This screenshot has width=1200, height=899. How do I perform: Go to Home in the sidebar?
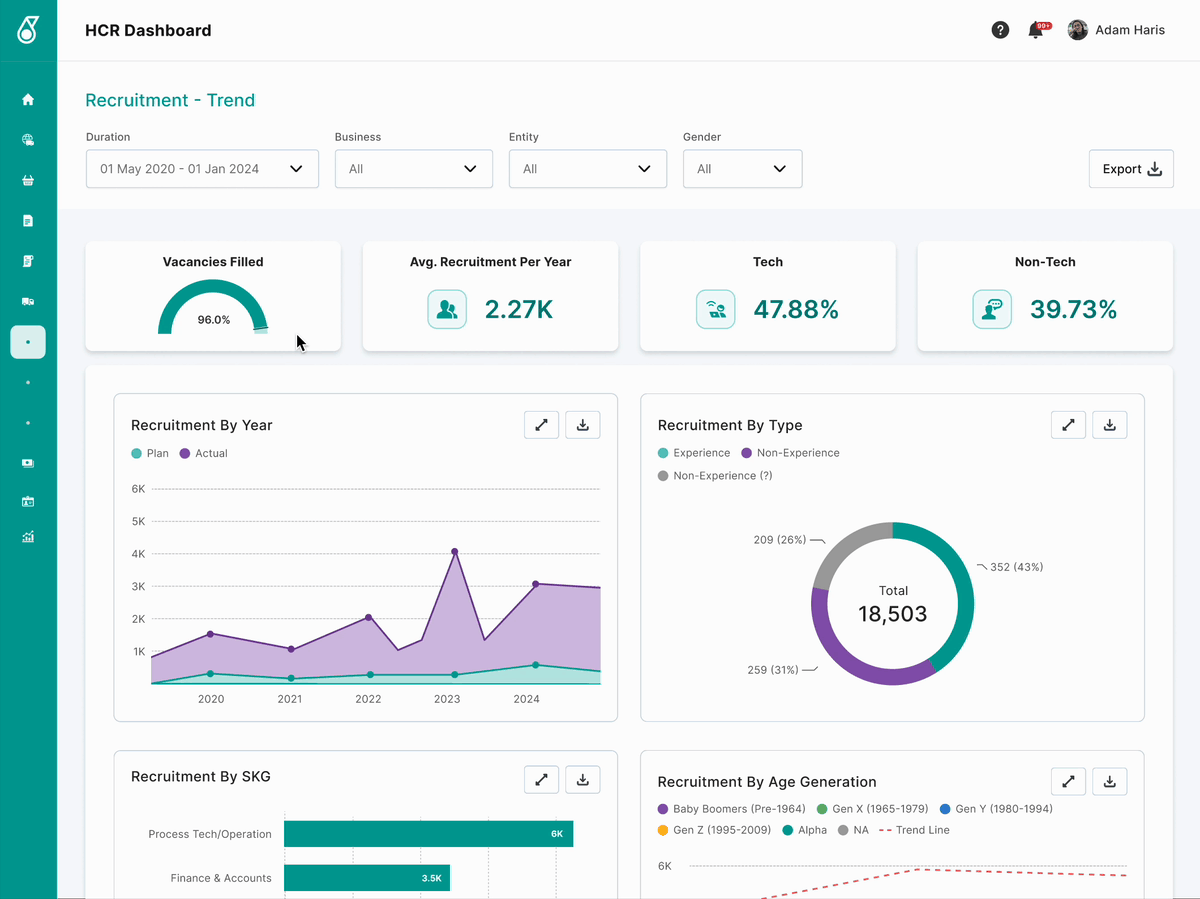click(x=28, y=99)
